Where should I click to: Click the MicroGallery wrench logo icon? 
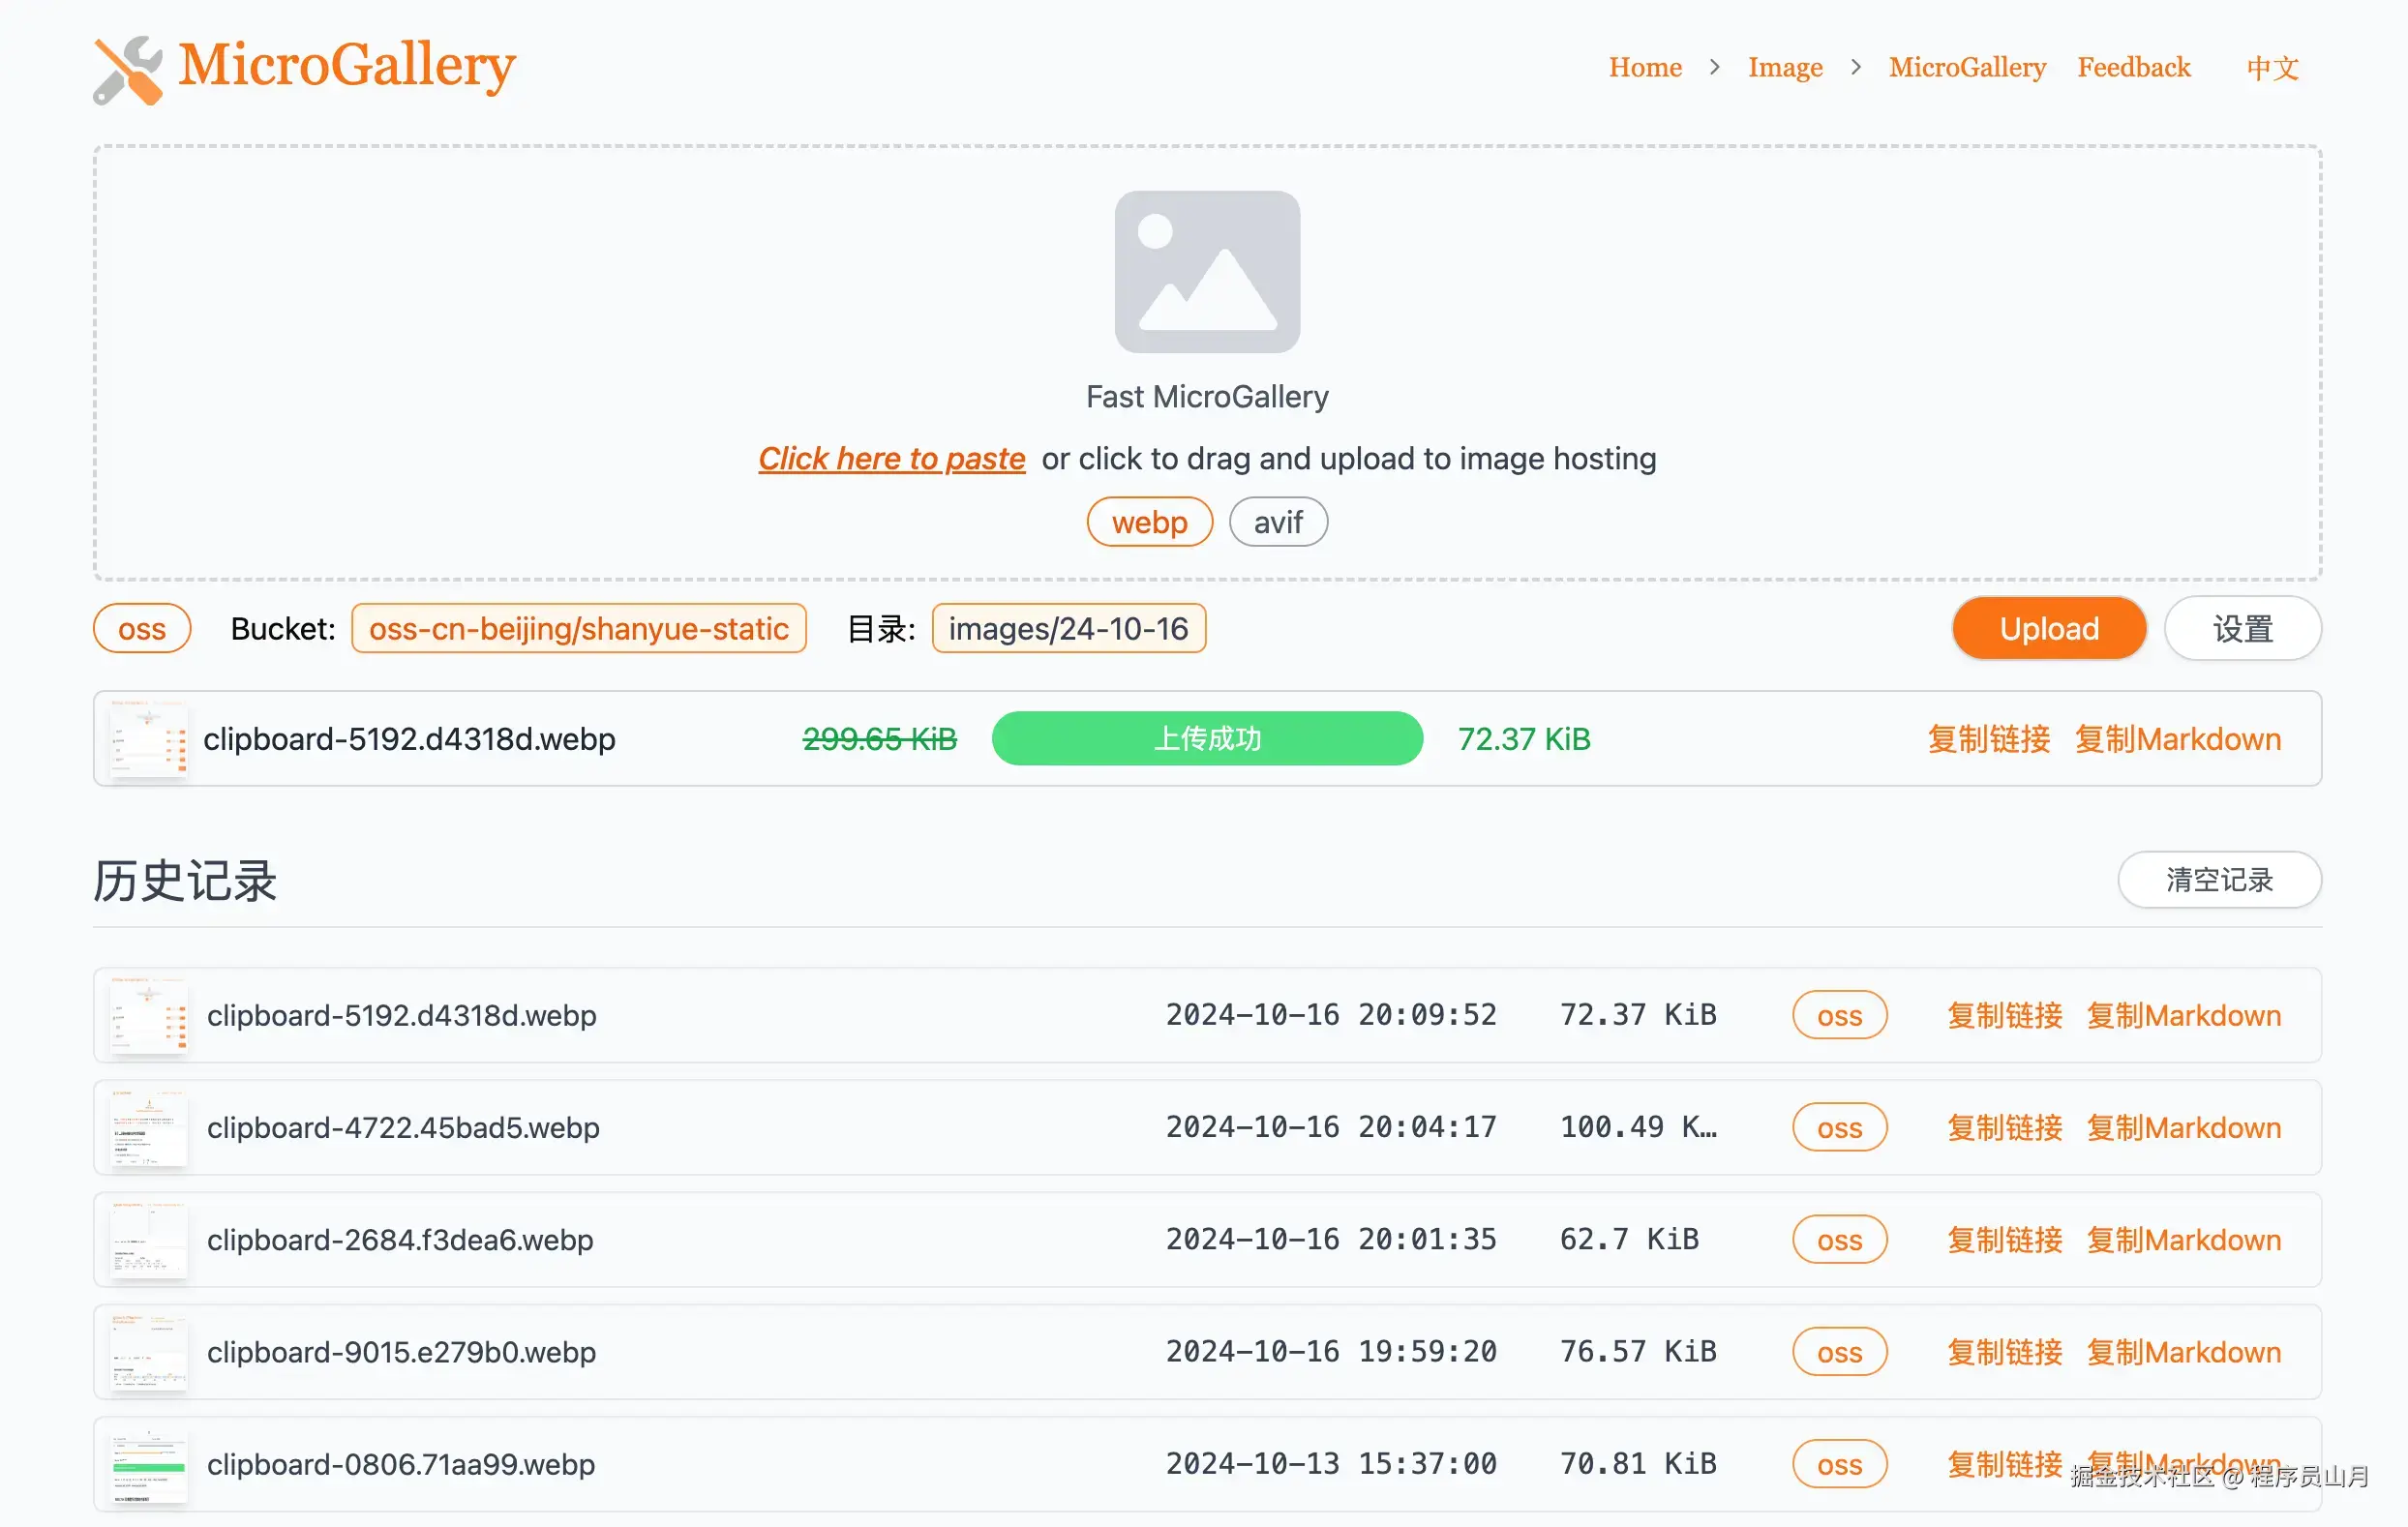tap(127, 69)
